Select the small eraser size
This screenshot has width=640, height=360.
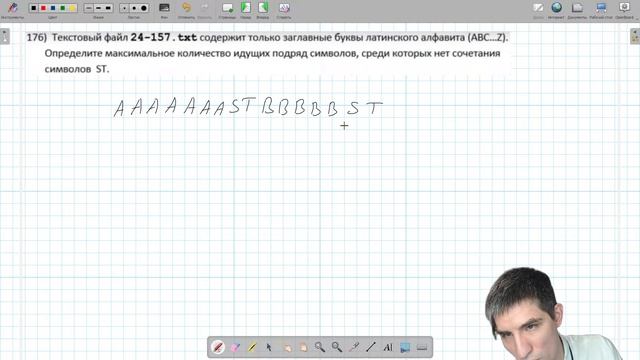(124, 8)
